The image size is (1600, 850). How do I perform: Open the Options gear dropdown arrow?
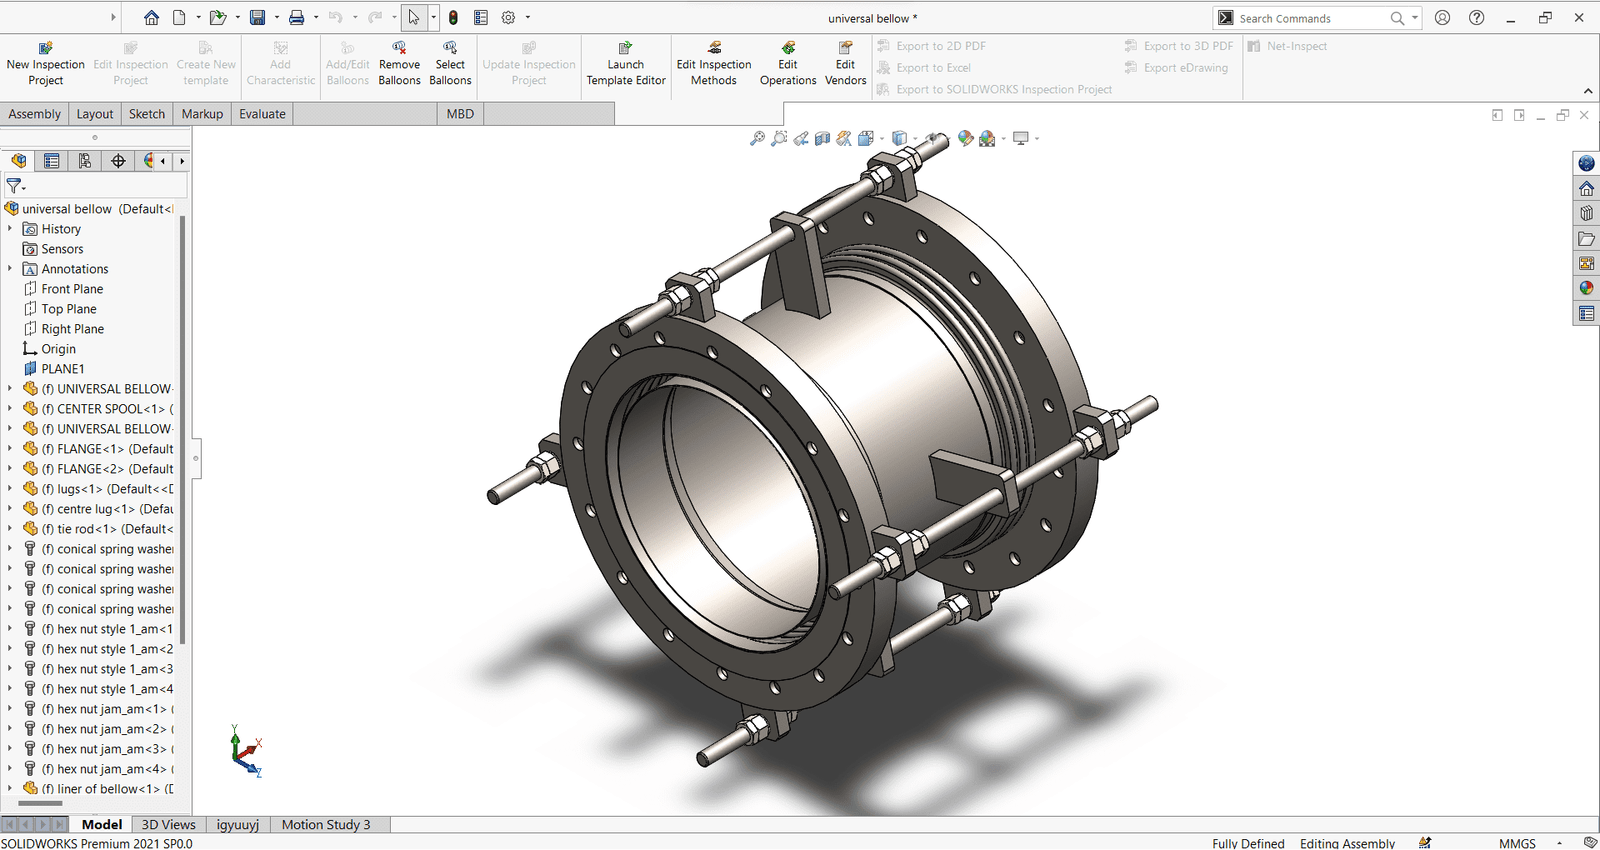pyautogui.click(x=528, y=18)
